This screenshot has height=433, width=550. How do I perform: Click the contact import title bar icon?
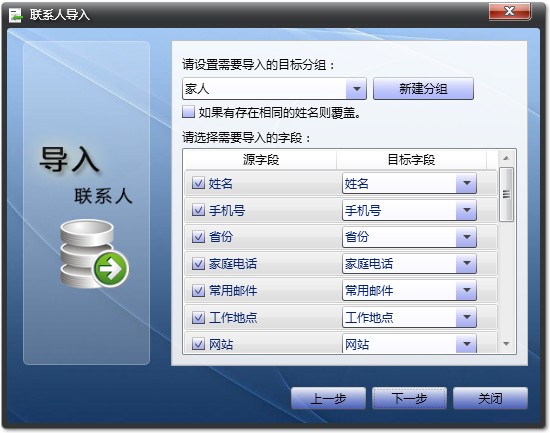pos(15,15)
